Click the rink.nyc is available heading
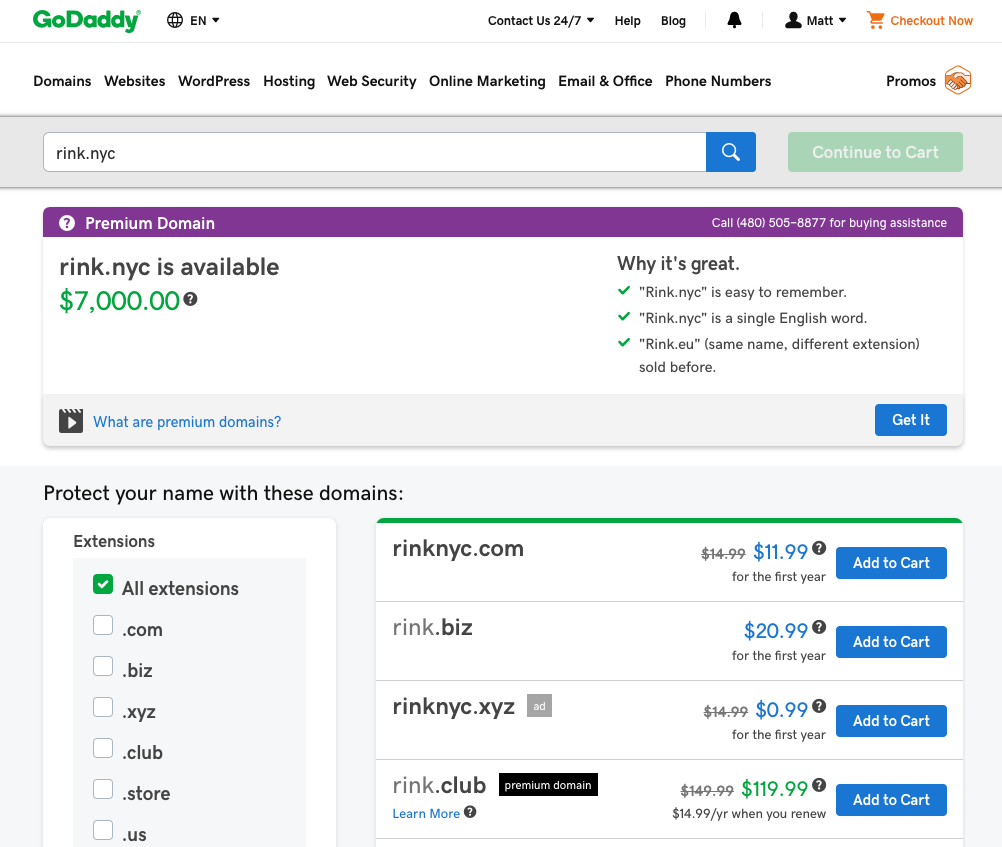This screenshot has width=1002, height=847. pyautogui.click(x=169, y=267)
